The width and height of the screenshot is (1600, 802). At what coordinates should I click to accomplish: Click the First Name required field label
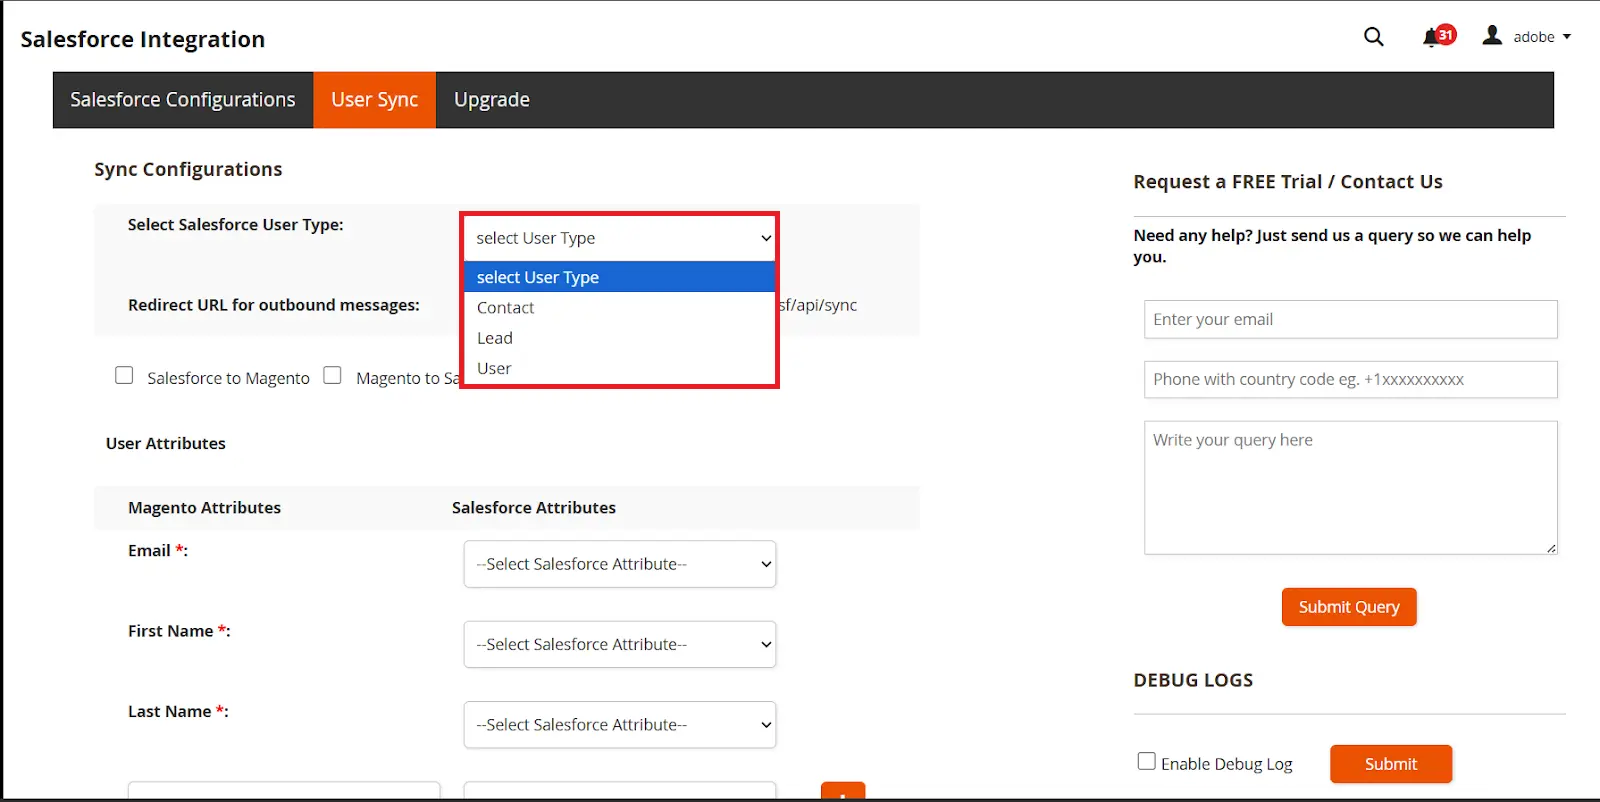[x=179, y=631]
